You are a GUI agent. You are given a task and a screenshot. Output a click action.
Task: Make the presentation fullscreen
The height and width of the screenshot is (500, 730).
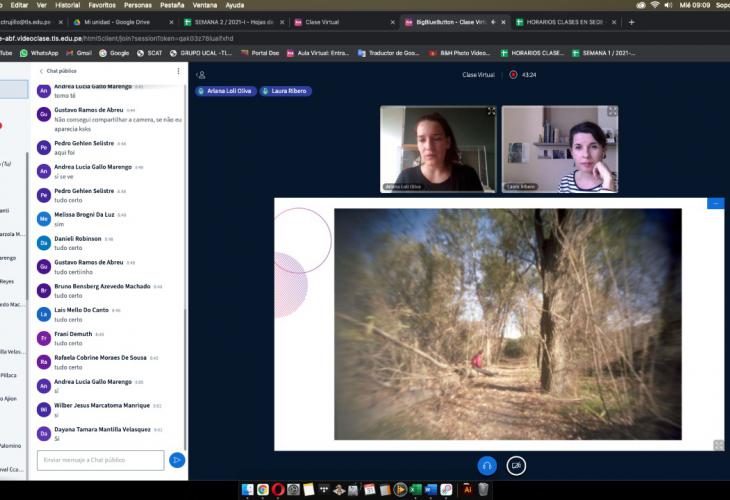click(x=718, y=445)
